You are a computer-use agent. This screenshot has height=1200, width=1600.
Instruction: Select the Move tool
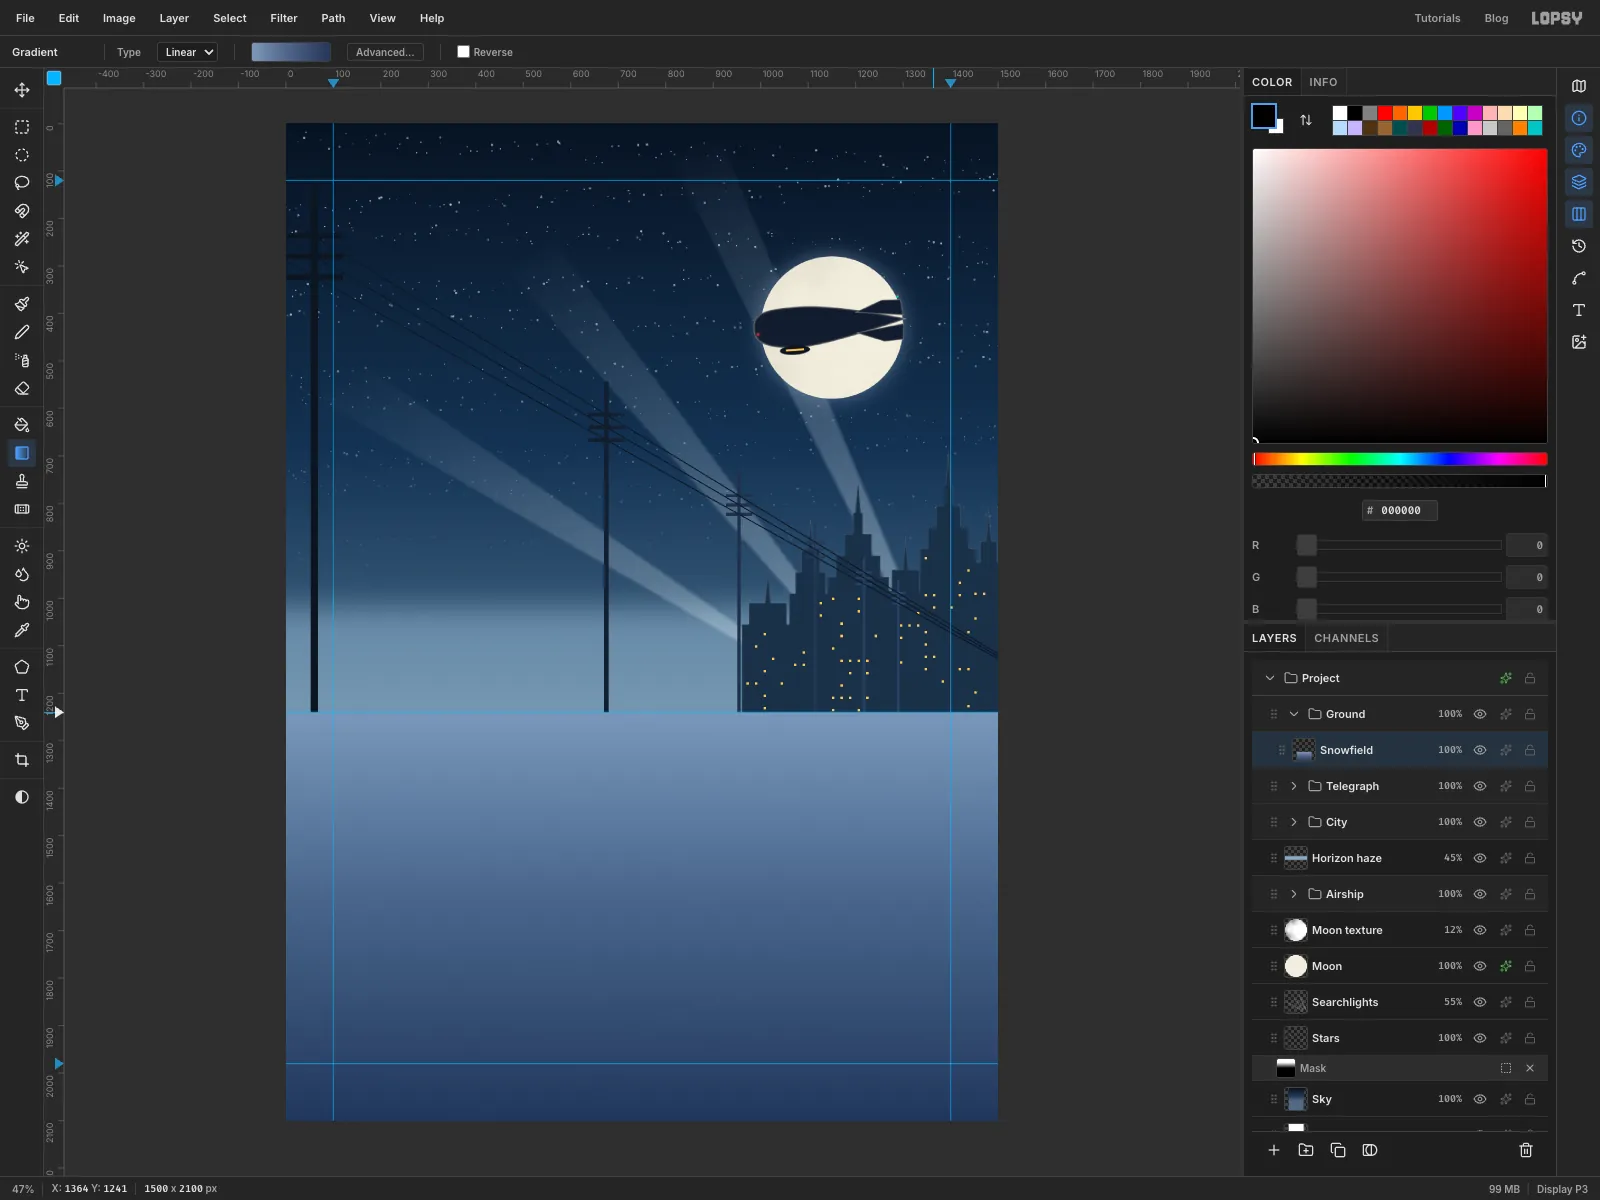click(22, 90)
